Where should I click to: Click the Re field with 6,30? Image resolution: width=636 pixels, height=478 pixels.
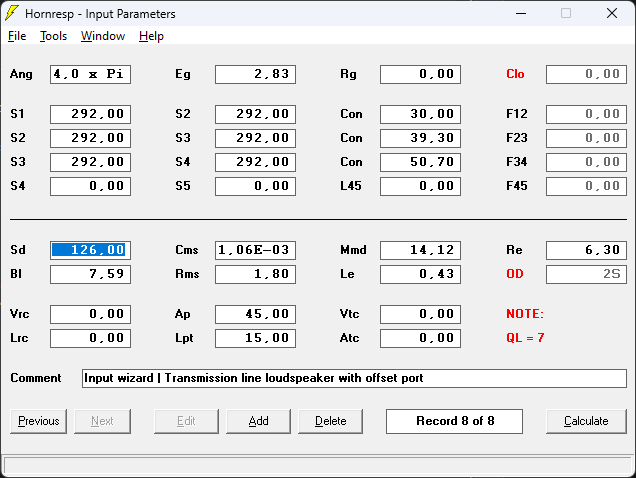tap(587, 250)
